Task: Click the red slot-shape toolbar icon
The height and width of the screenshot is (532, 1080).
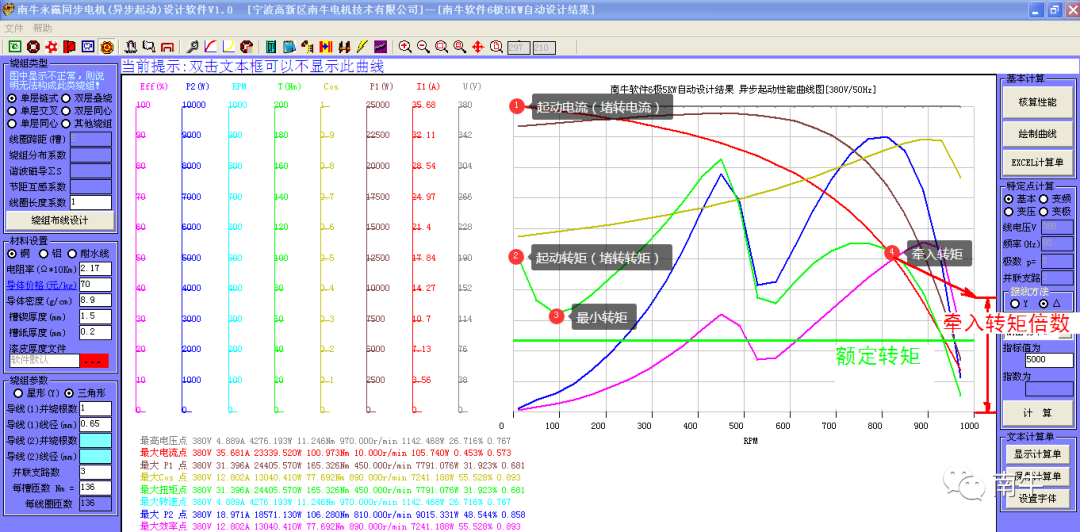Action: [x=167, y=47]
